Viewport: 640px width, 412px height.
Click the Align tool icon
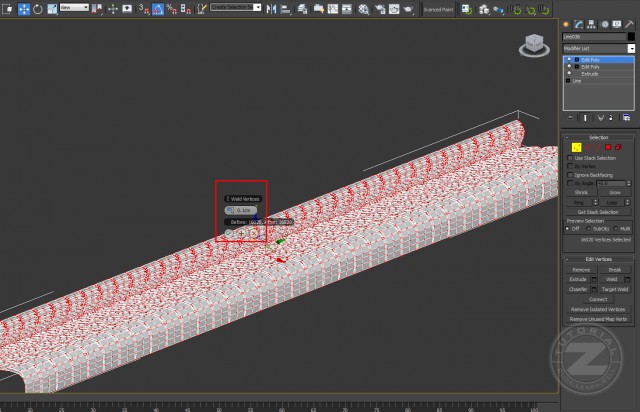(286, 9)
